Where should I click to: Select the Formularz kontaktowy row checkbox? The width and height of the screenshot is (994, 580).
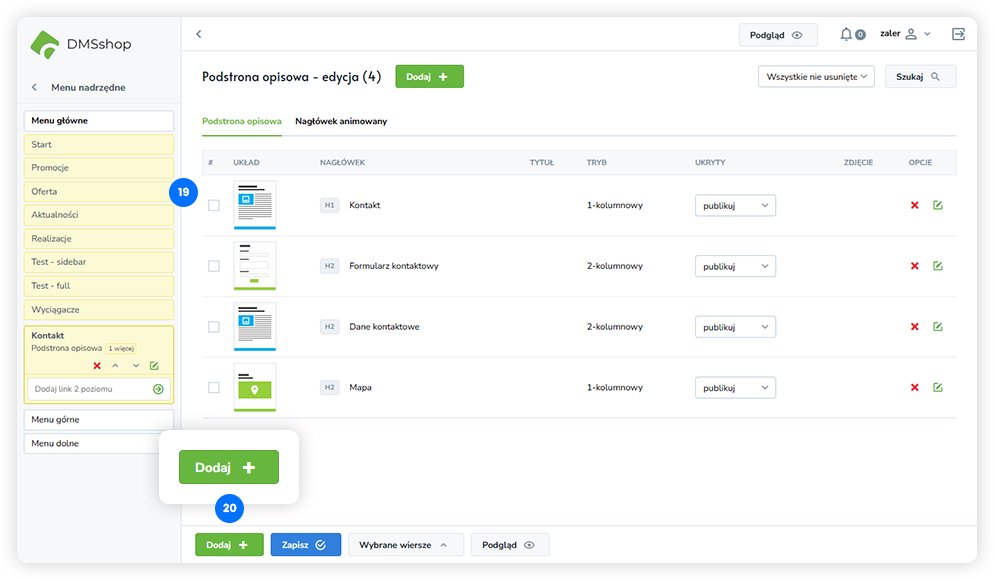[x=213, y=266]
